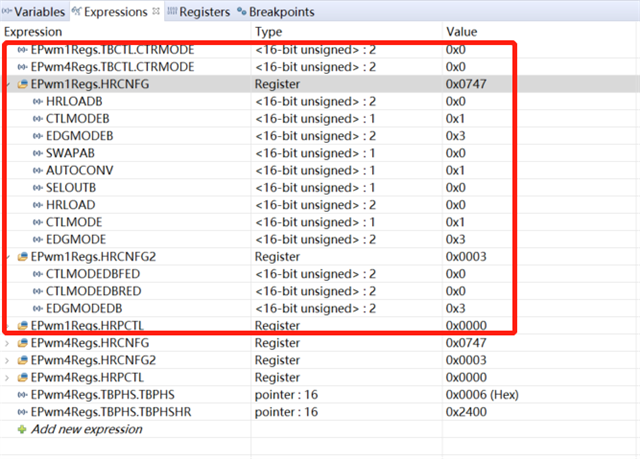Image resolution: width=640 pixels, height=459 pixels.
Task: Click the pointer icon beside EPwm4Regs.TBPHS.TBPHSHR
Action: click(22, 412)
